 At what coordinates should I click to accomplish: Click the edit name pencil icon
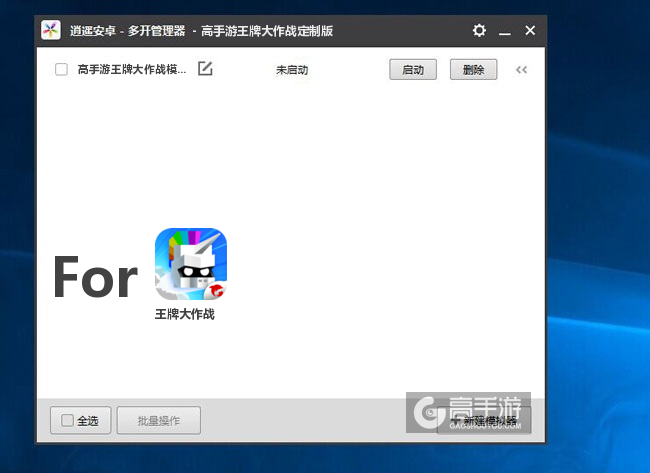[x=205, y=68]
